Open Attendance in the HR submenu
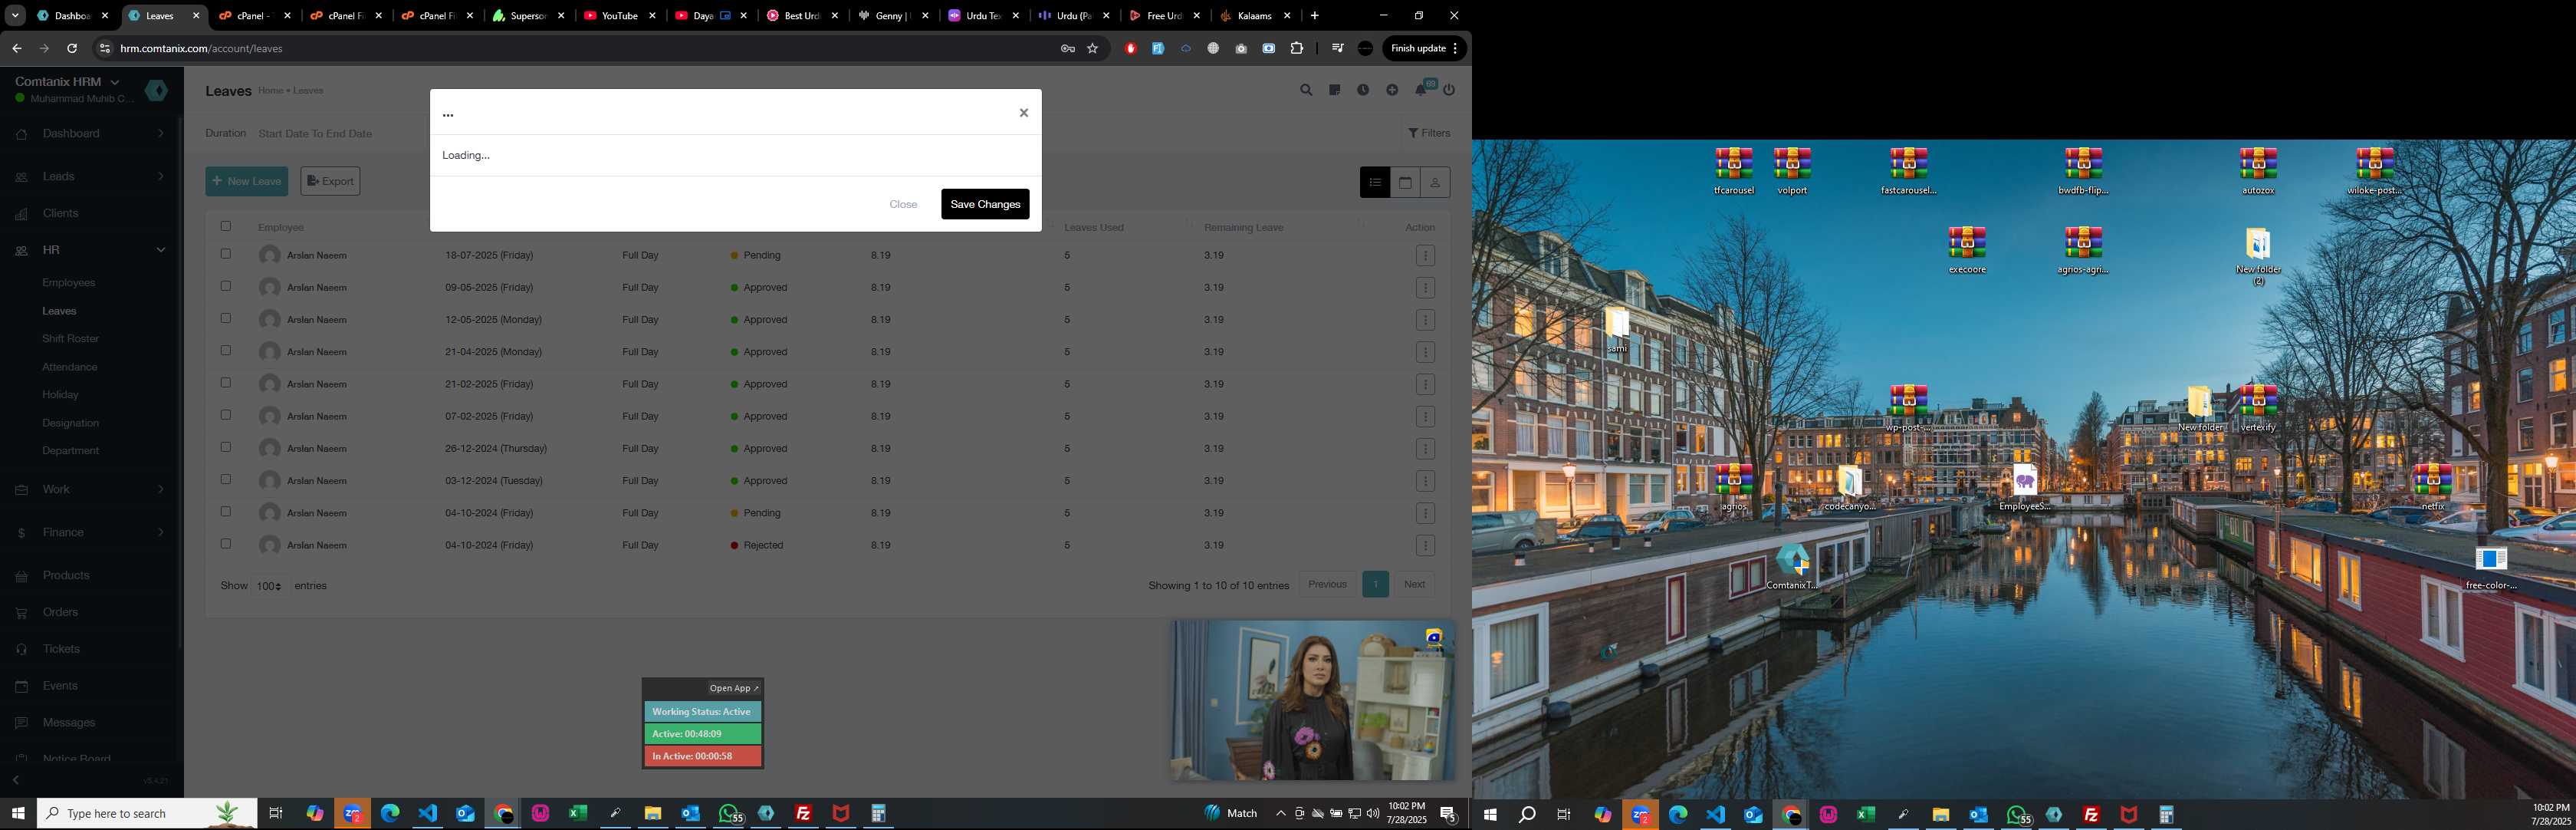Image resolution: width=2576 pixels, height=830 pixels. pos(69,367)
